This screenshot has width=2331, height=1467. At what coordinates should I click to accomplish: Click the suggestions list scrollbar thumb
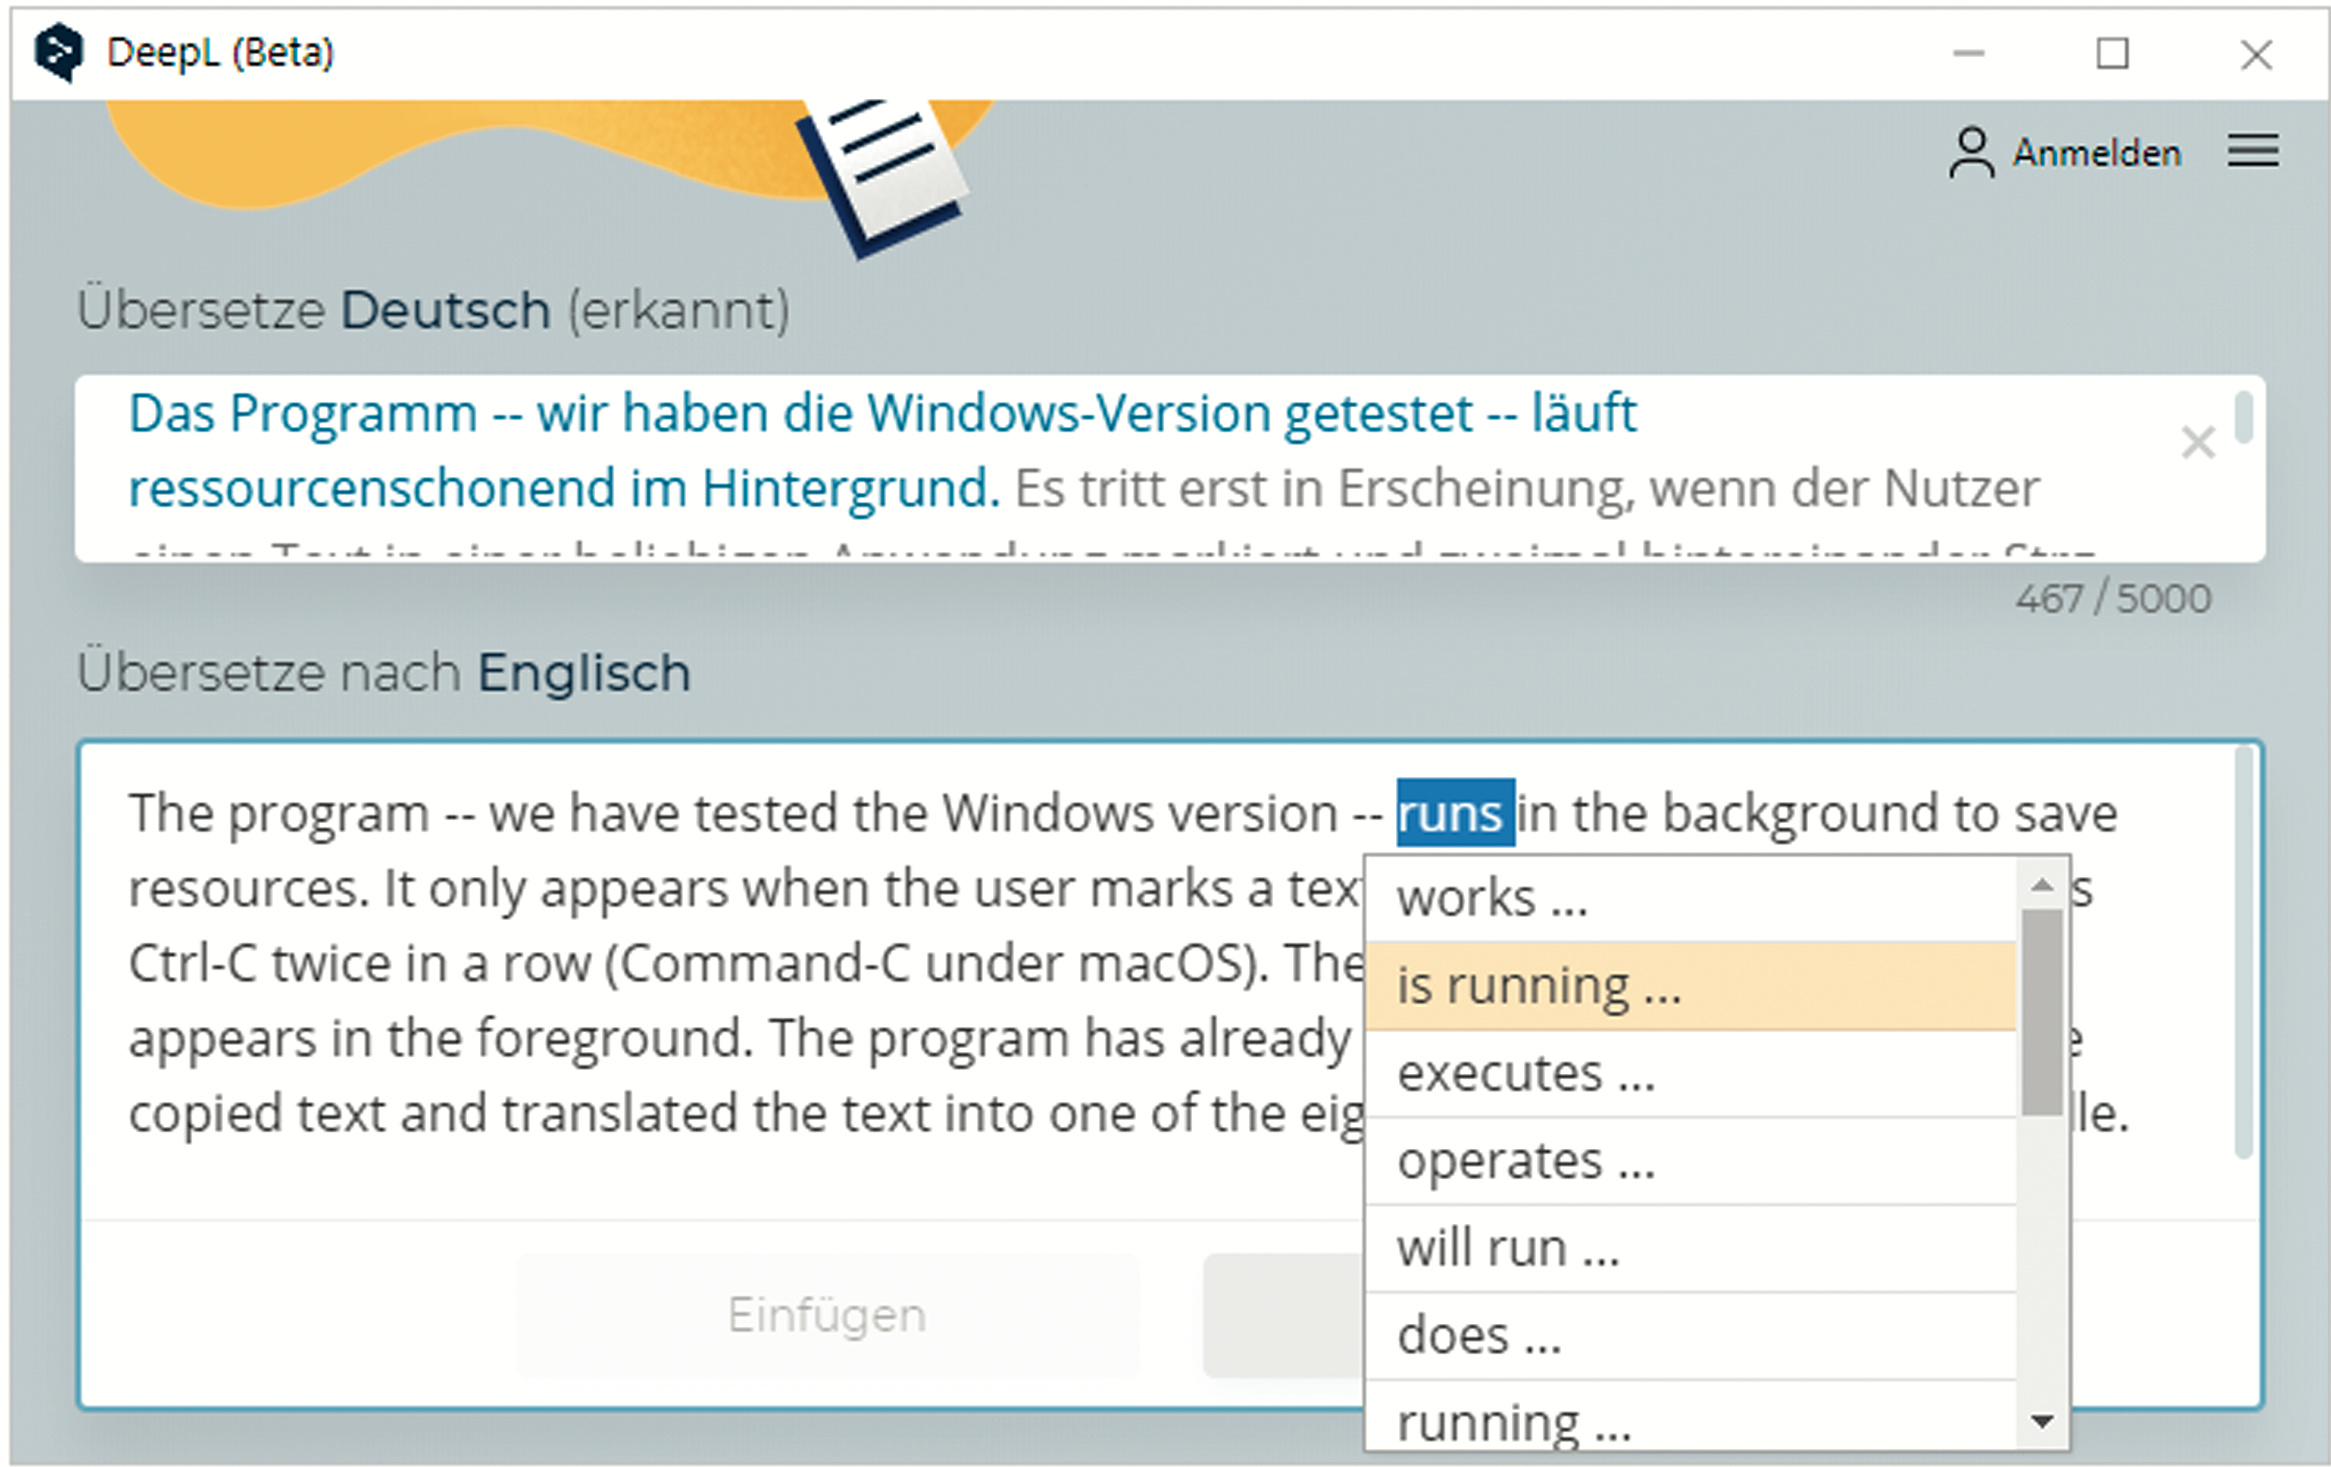click(x=2041, y=1010)
